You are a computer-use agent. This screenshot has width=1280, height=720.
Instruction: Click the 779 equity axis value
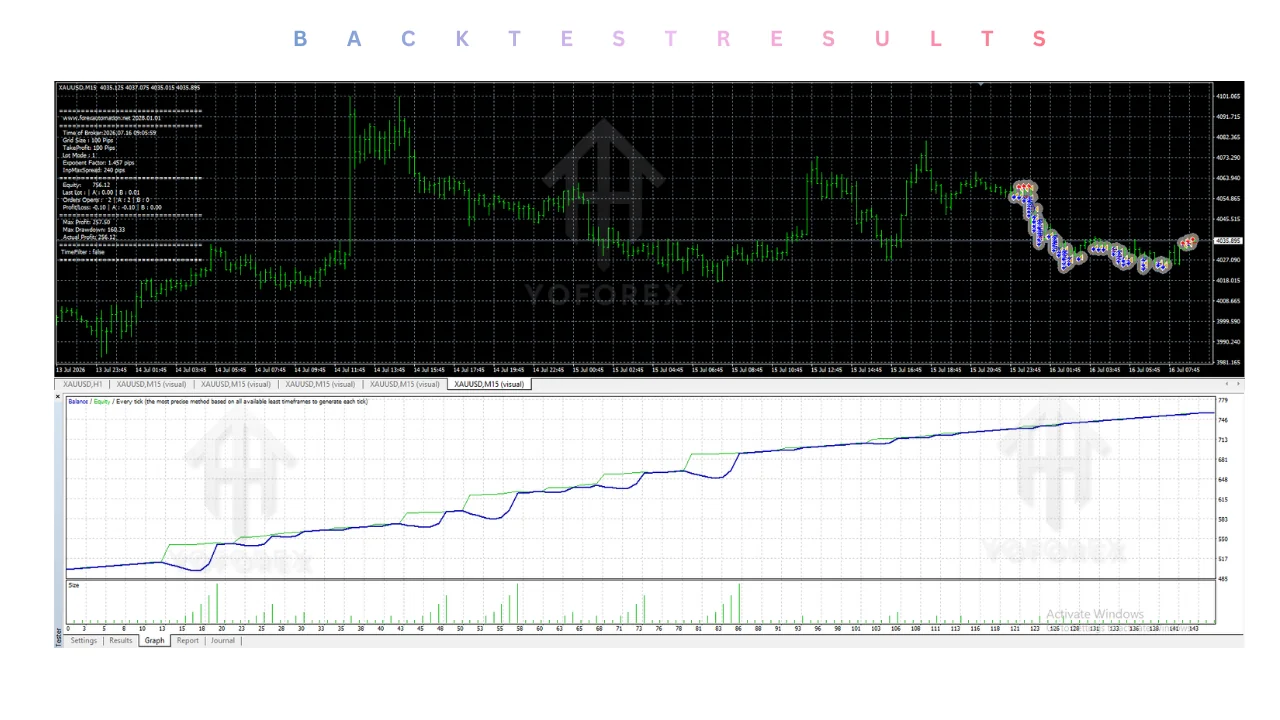tap(1223, 400)
